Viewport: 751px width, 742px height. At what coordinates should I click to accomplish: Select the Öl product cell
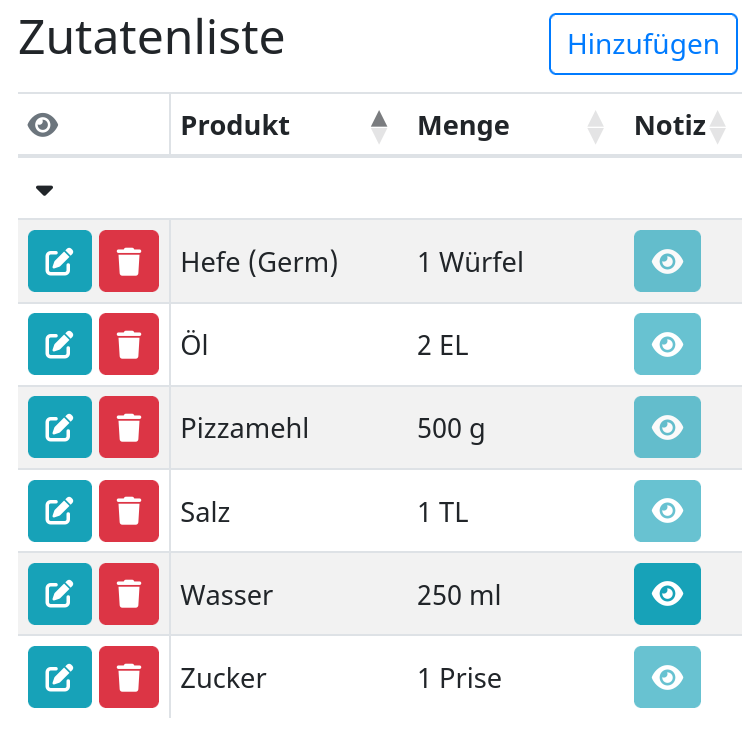(289, 345)
